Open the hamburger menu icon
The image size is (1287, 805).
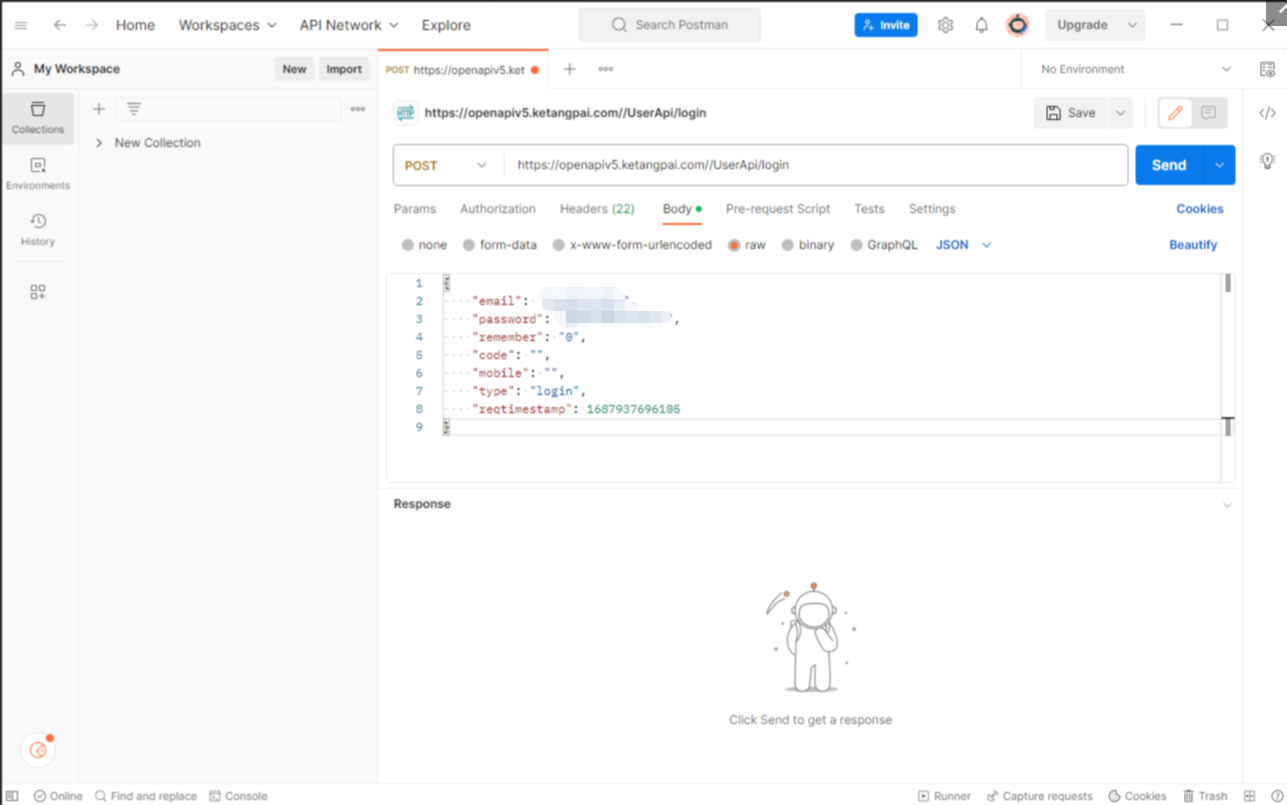(x=21, y=25)
